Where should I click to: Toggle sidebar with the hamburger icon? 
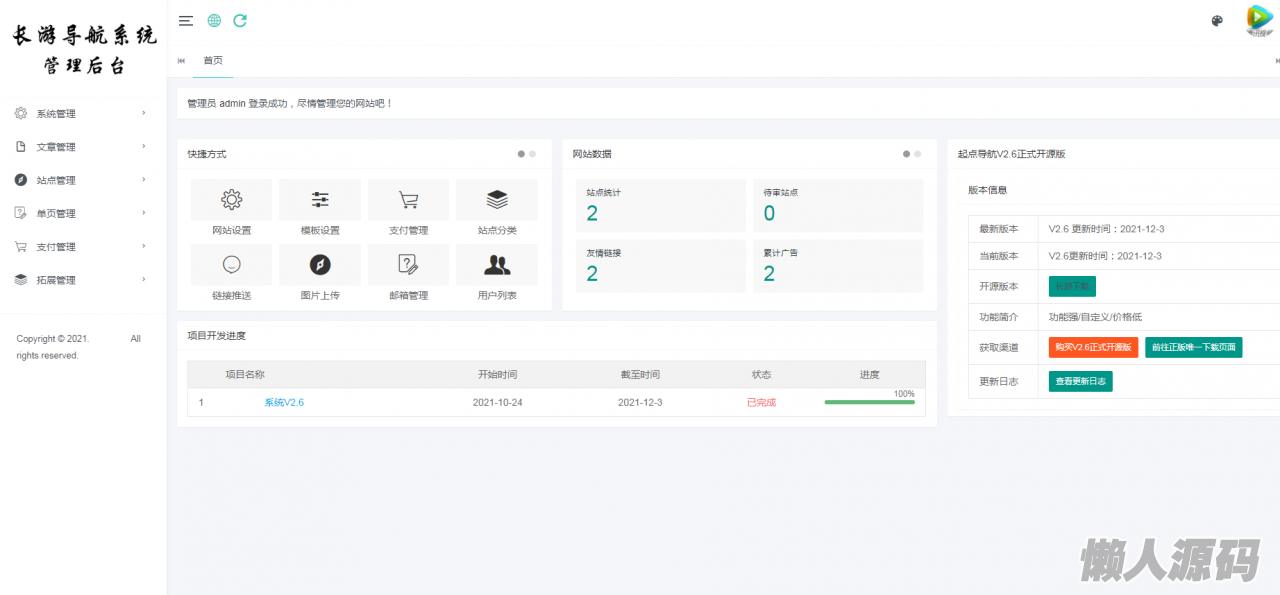186,20
